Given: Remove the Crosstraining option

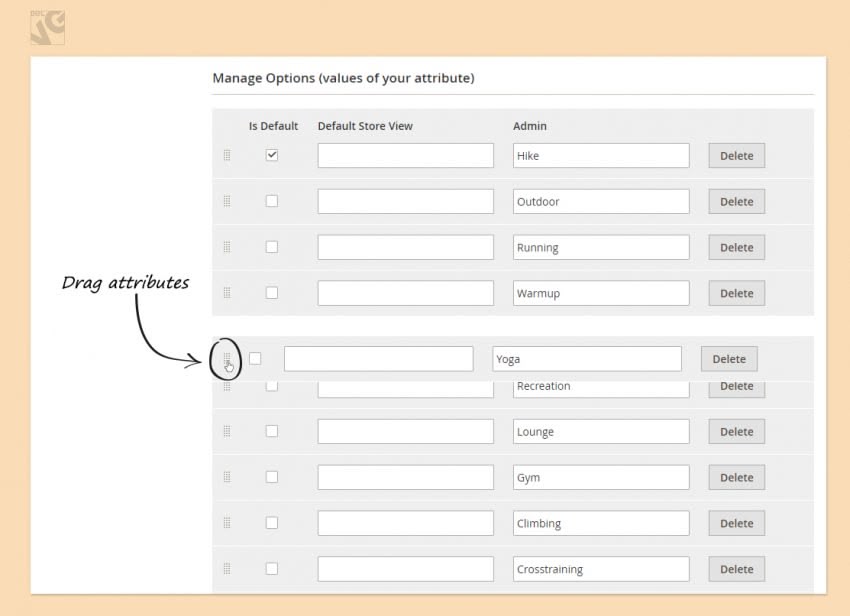Looking at the screenshot, I should [x=737, y=569].
